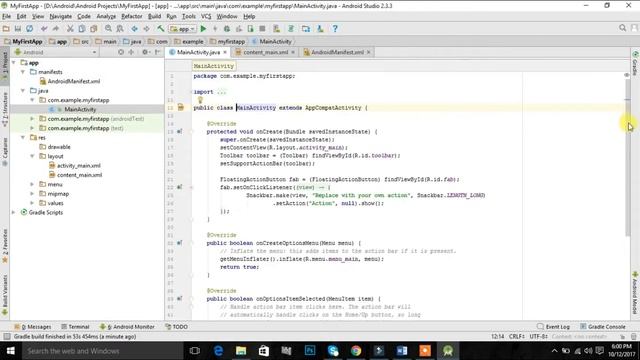Collapse the manifests folder node
The image size is (640, 360).
click(23, 72)
